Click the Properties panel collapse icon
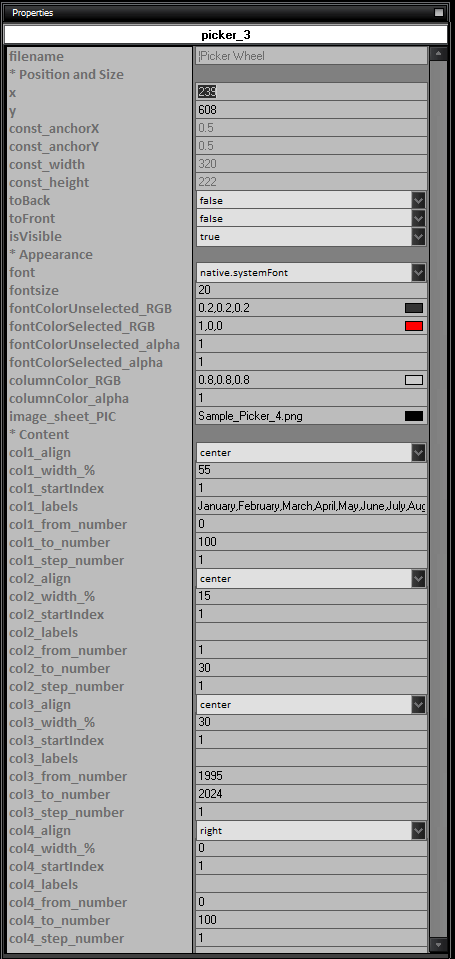The width and height of the screenshot is (455, 959). point(438,12)
